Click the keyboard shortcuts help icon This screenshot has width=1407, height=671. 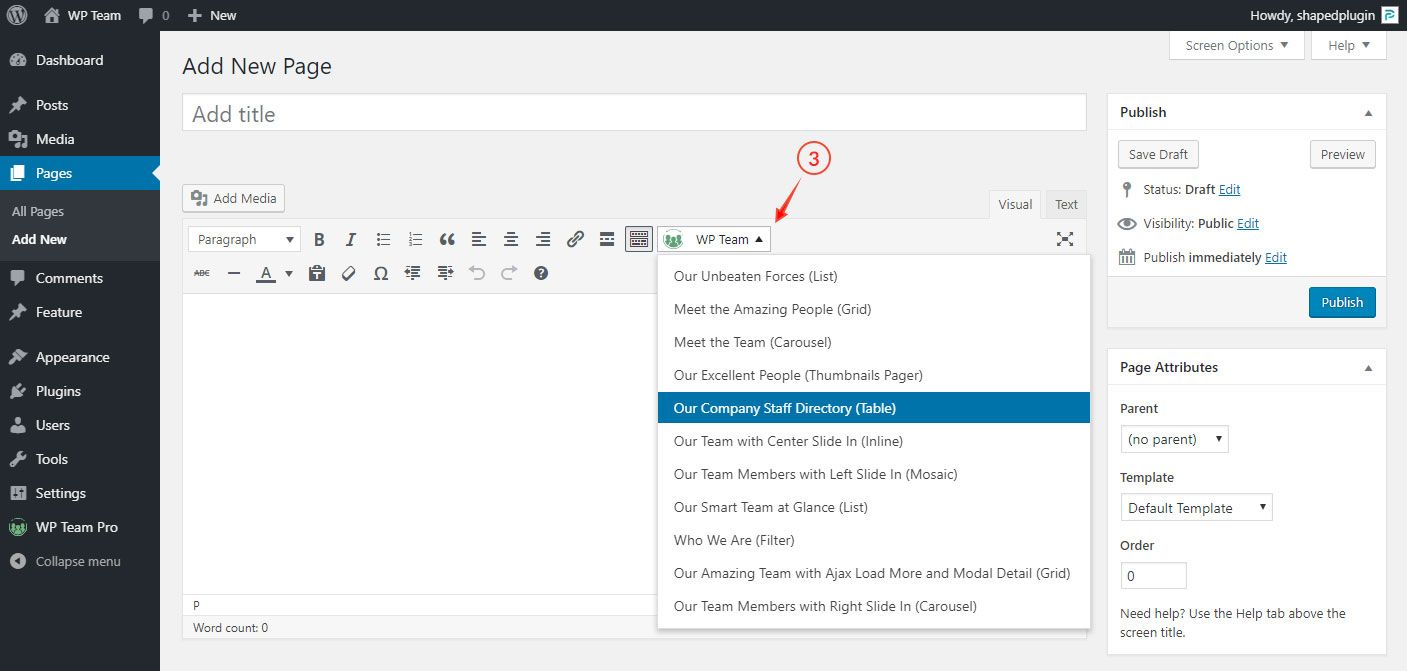(x=541, y=273)
